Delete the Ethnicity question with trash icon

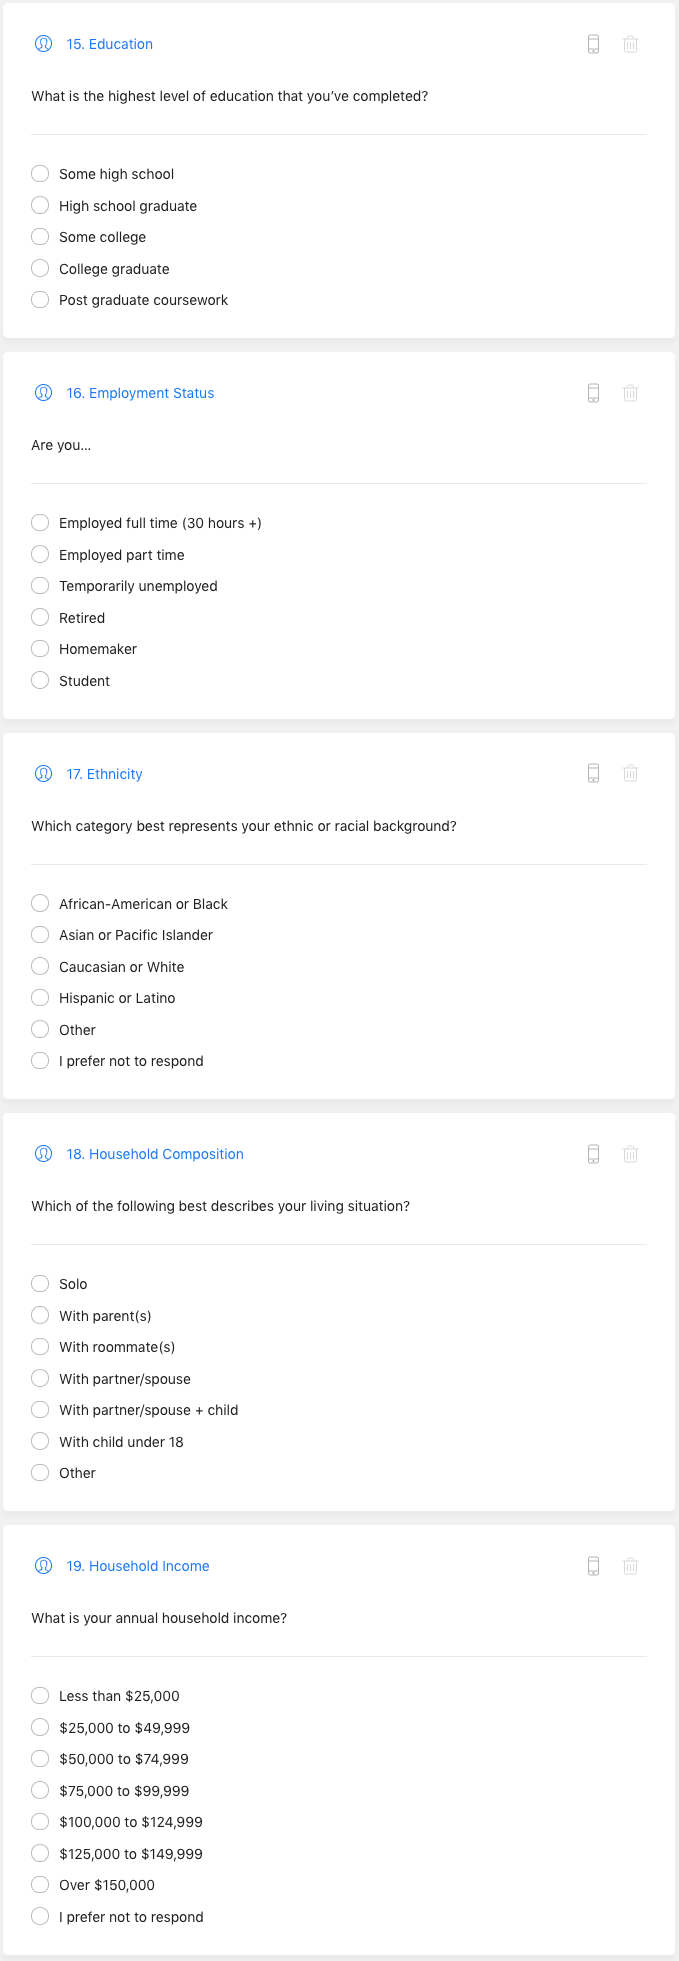tap(630, 773)
